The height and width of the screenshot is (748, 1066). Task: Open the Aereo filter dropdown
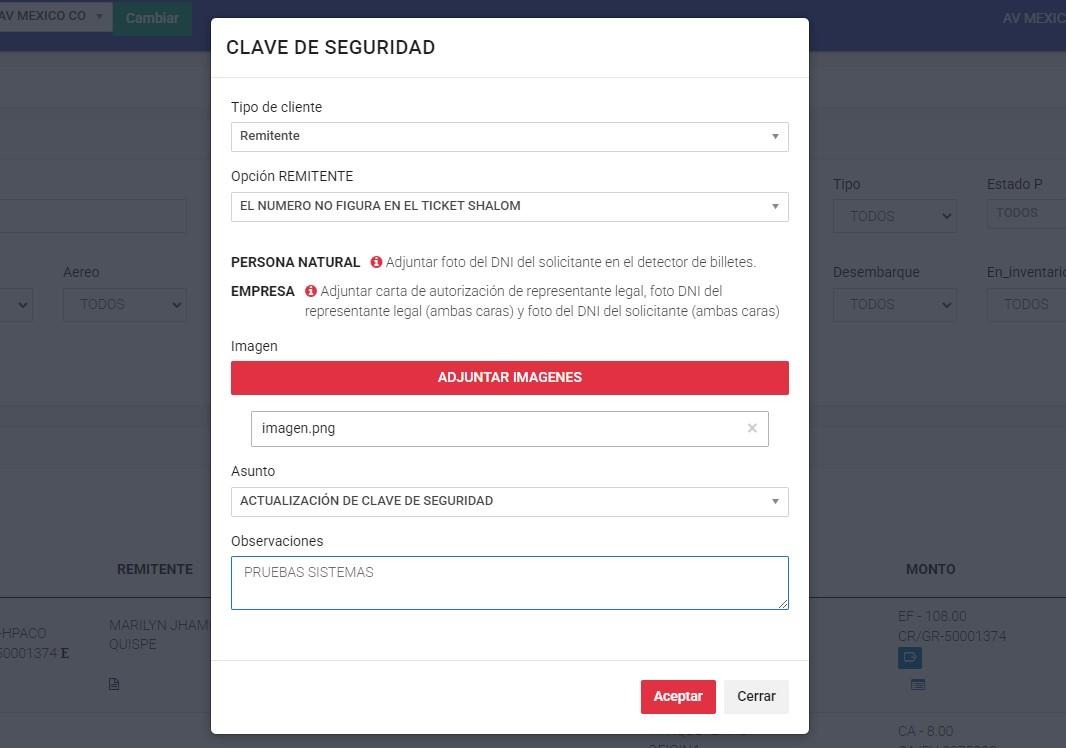pos(124,304)
